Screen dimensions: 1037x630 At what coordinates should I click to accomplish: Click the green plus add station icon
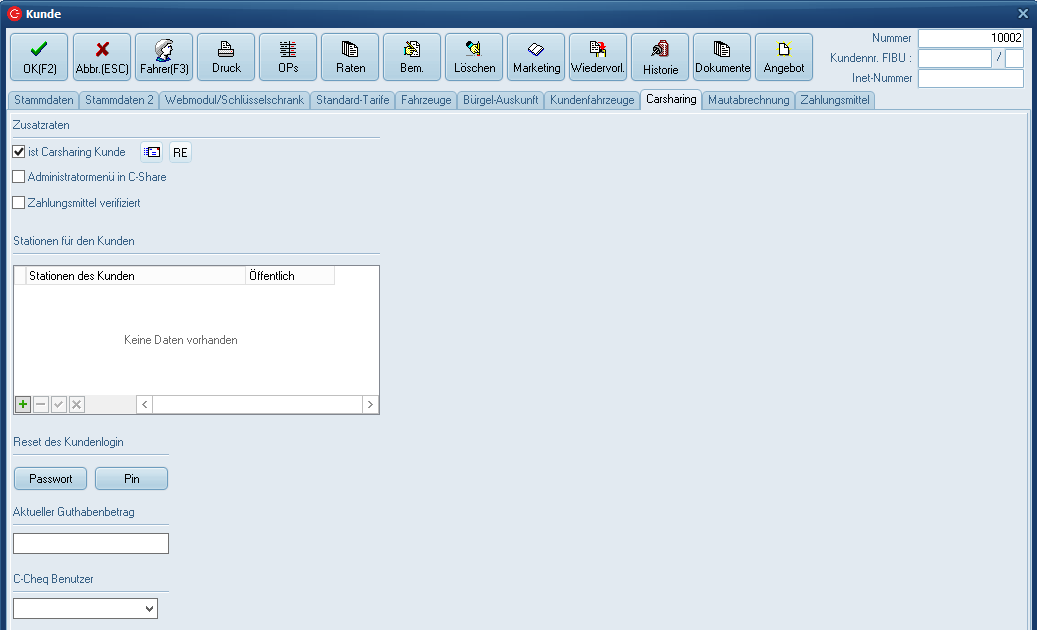(x=23, y=404)
